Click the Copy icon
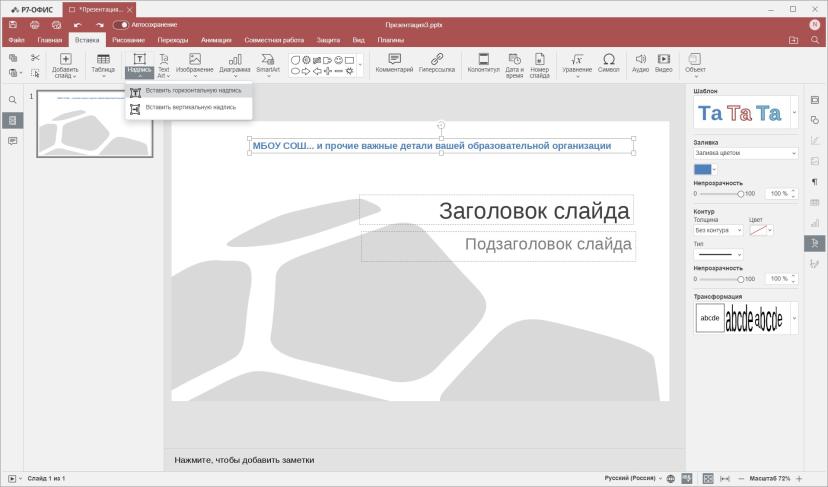Screen dimensions: 828x487 pyautogui.click(x=13, y=58)
